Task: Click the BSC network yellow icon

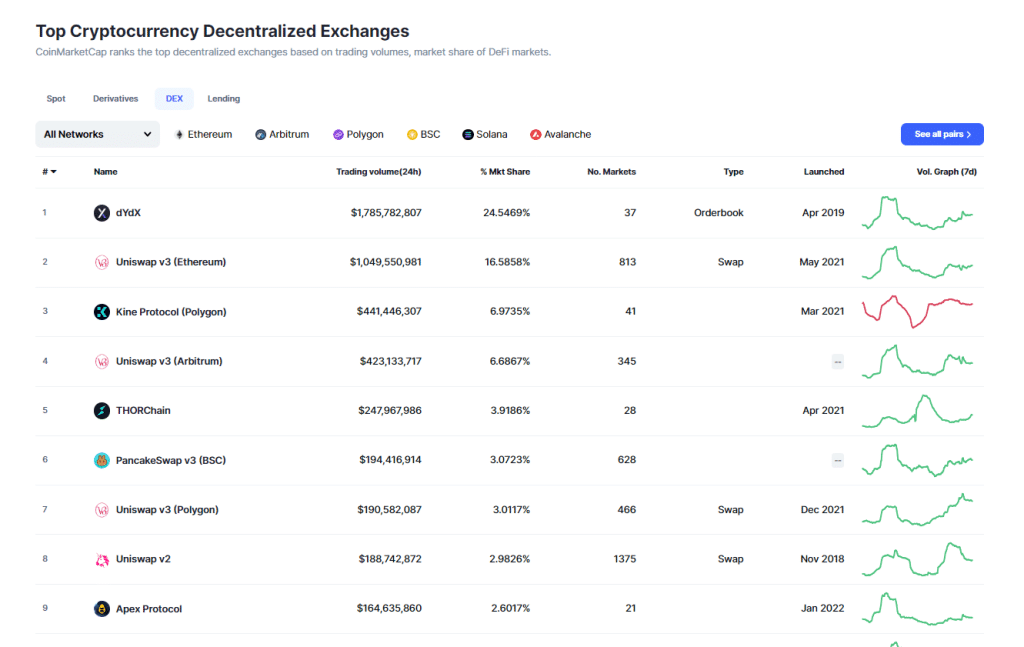Action: tap(412, 134)
